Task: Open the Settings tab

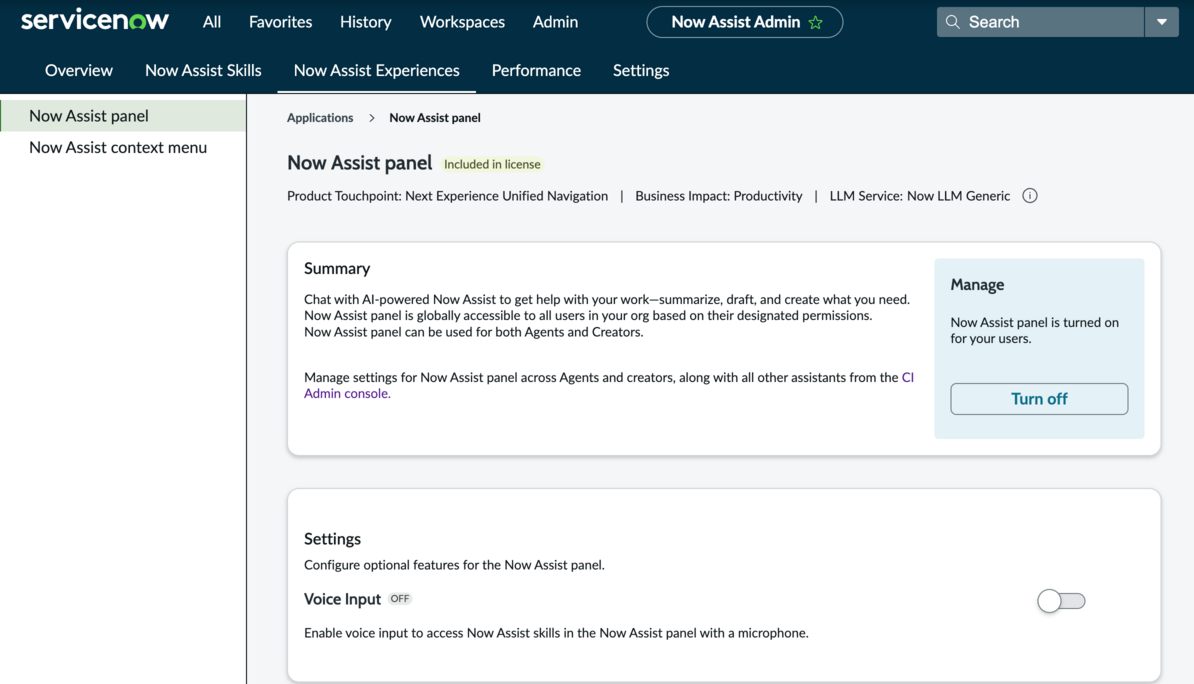Action: click(x=641, y=70)
